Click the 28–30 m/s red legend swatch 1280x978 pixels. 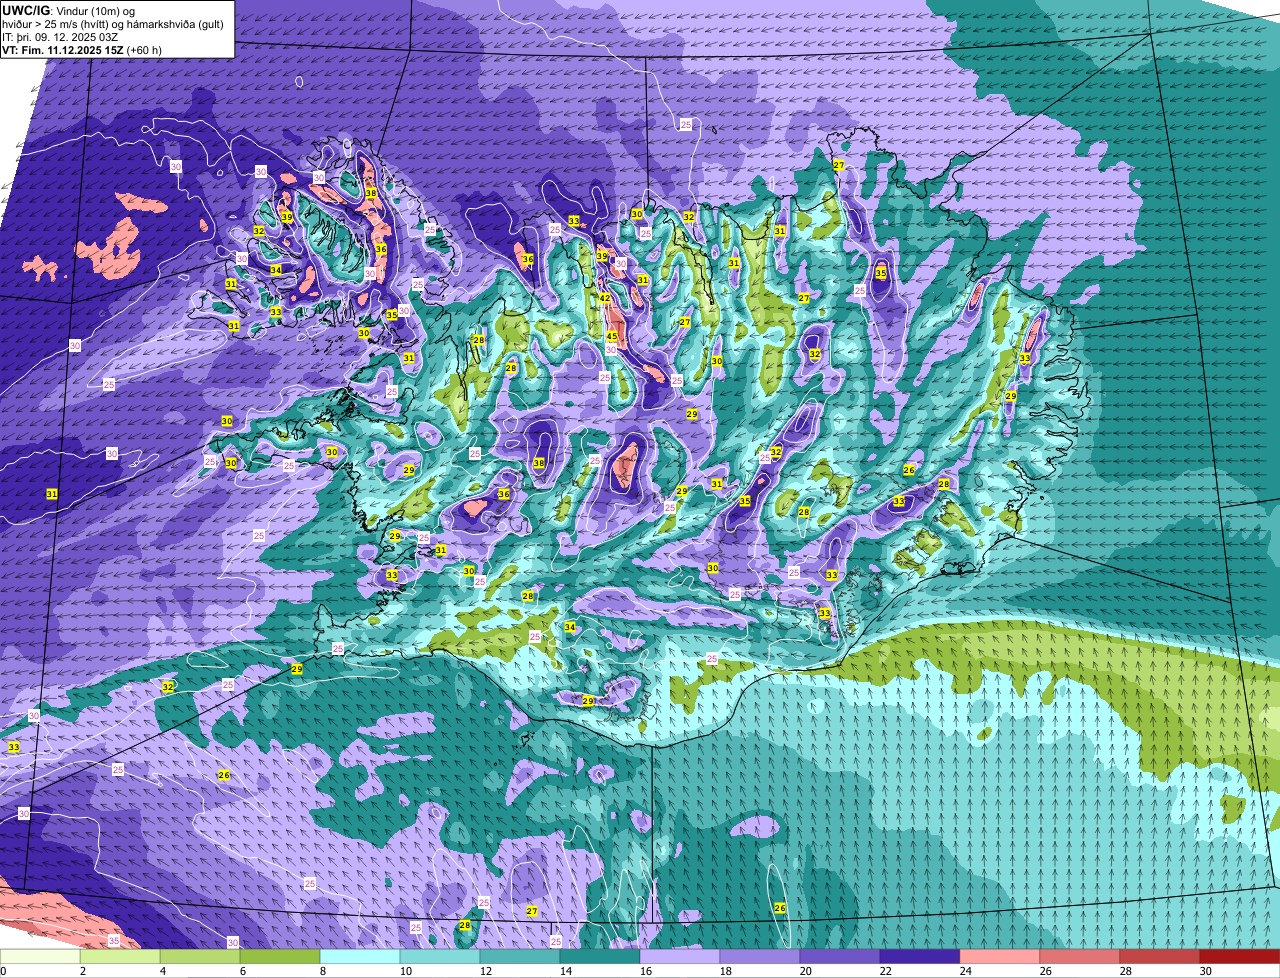coord(1160,957)
